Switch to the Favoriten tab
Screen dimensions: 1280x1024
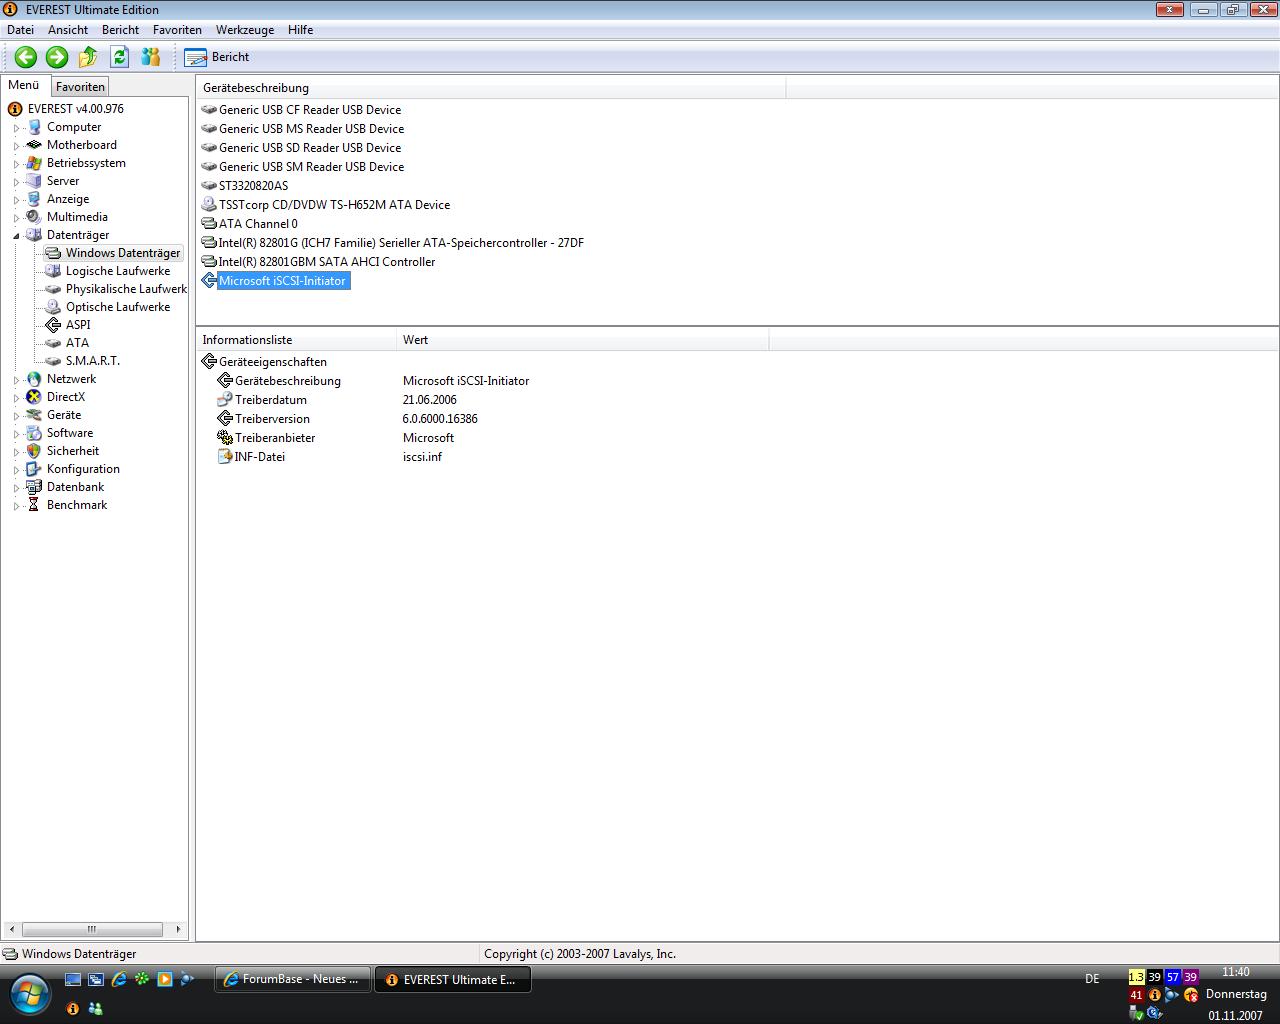pos(80,87)
